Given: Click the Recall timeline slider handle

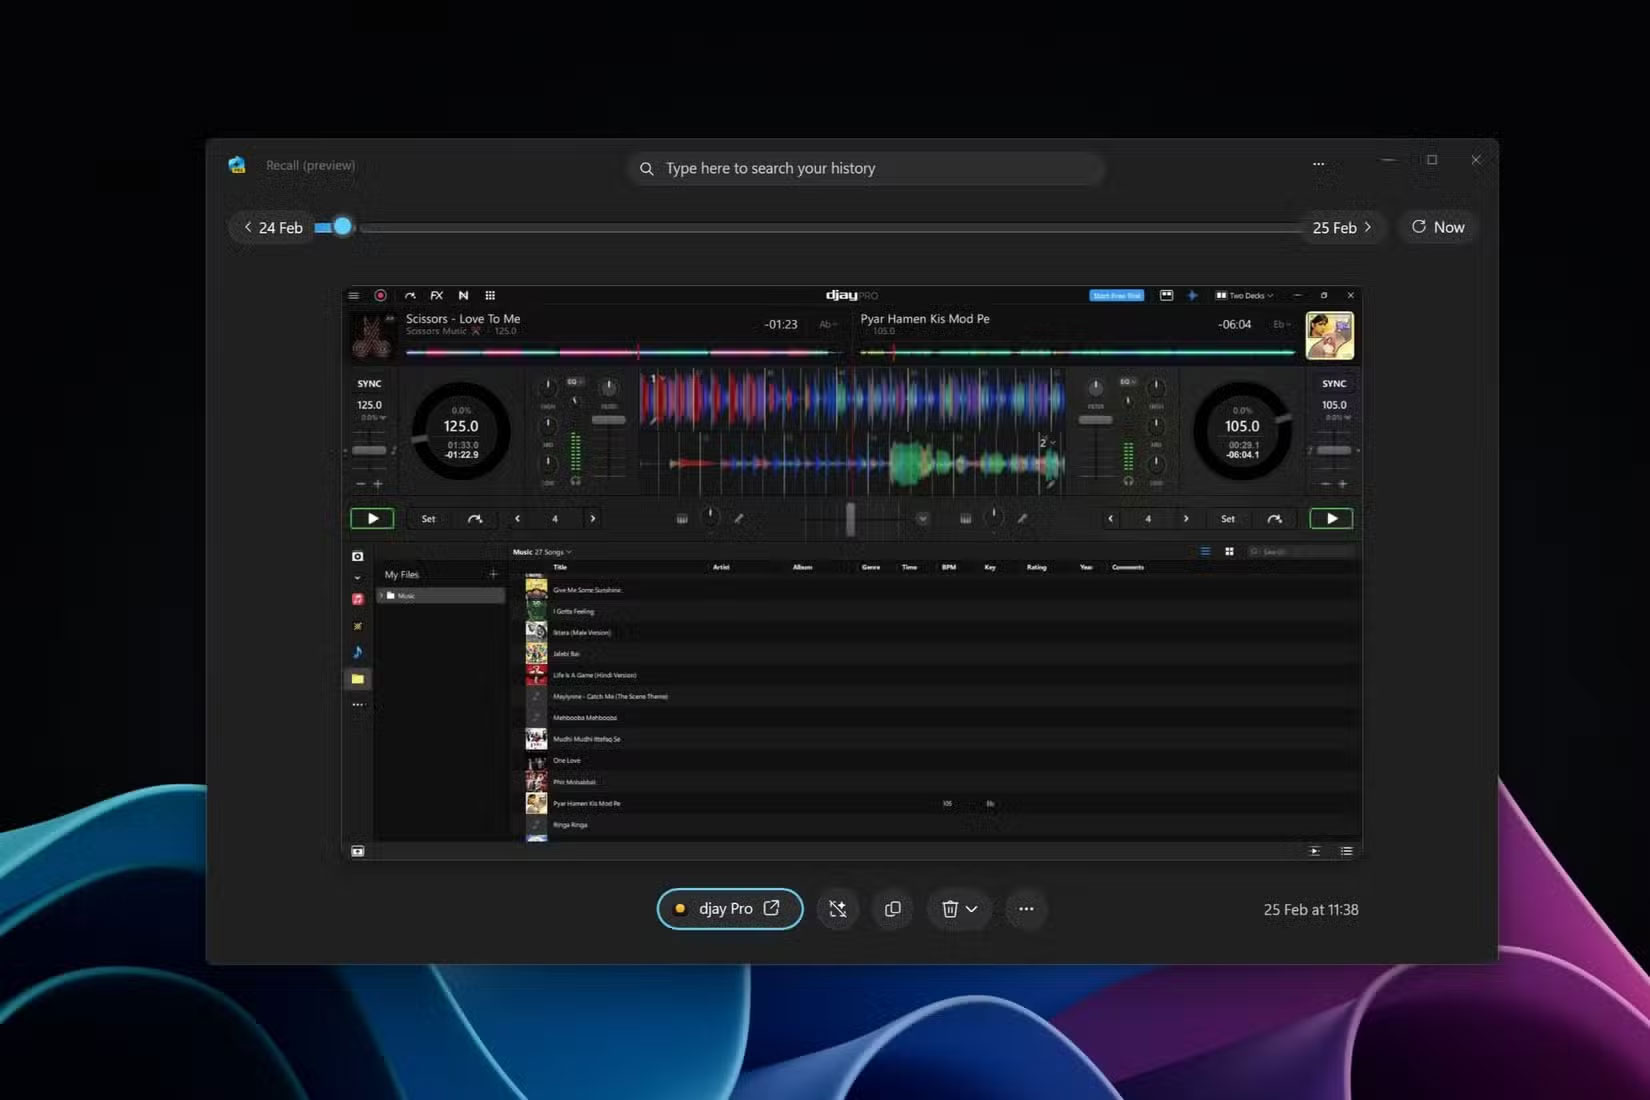Looking at the screenshot, I should coord(342,227).
